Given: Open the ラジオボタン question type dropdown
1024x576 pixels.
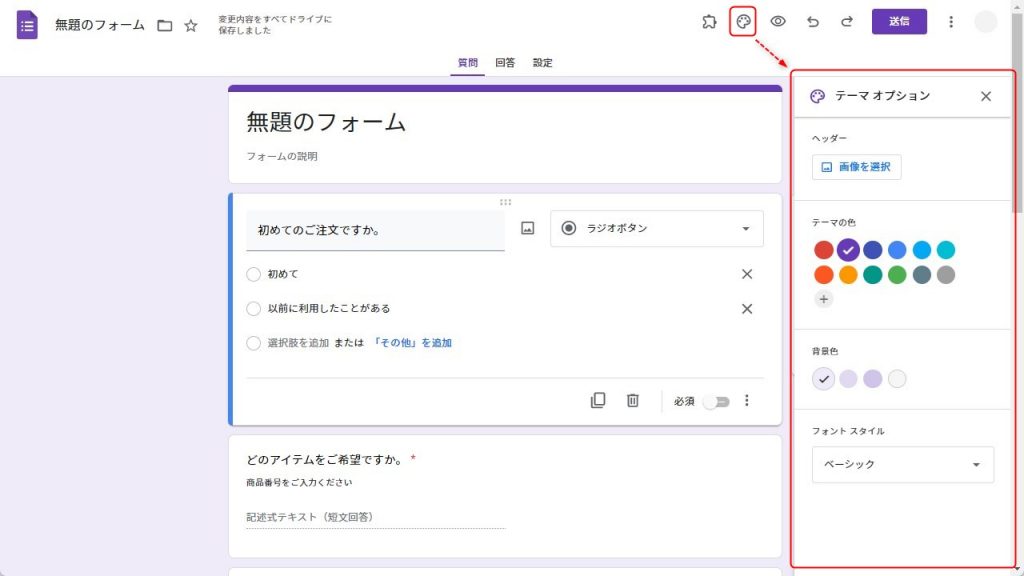Looking at the screenshot, I should click(656, 229).
